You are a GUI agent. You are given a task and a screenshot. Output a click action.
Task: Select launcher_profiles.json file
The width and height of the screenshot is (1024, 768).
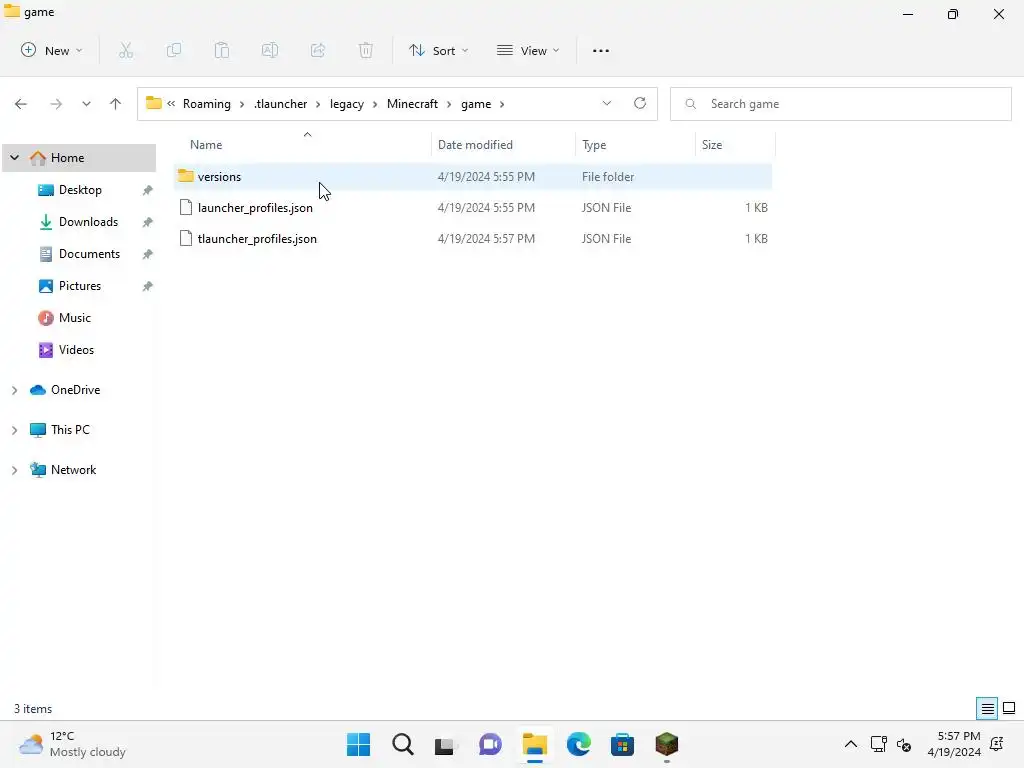(x=473, y=208)
